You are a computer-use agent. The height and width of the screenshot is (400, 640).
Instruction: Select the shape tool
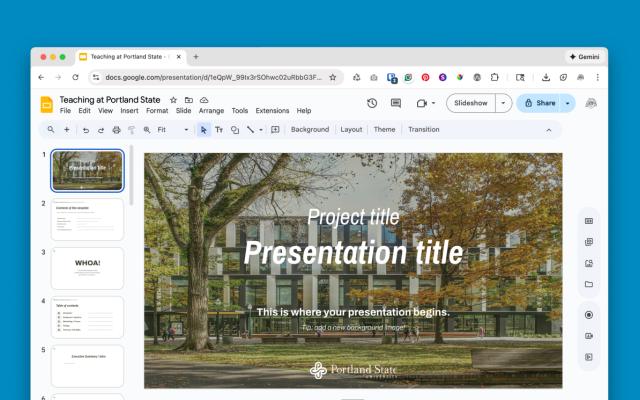(235, 130)
